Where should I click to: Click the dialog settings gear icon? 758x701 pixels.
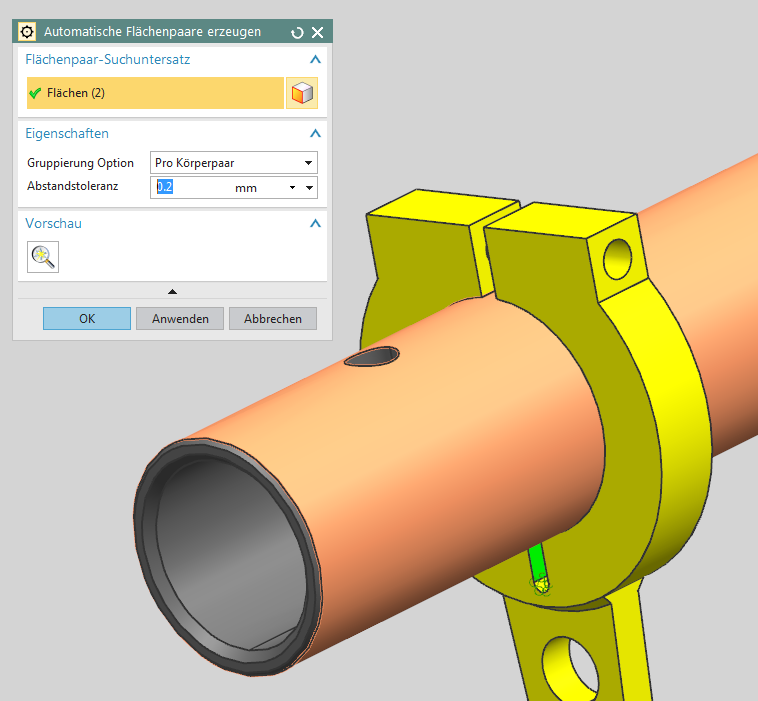(x=27, y=32)
